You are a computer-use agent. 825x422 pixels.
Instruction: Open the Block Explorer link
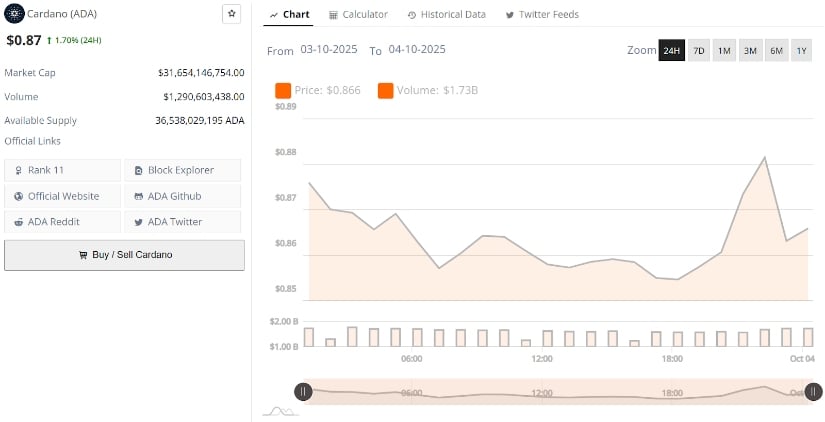click(x=182, y=170)
